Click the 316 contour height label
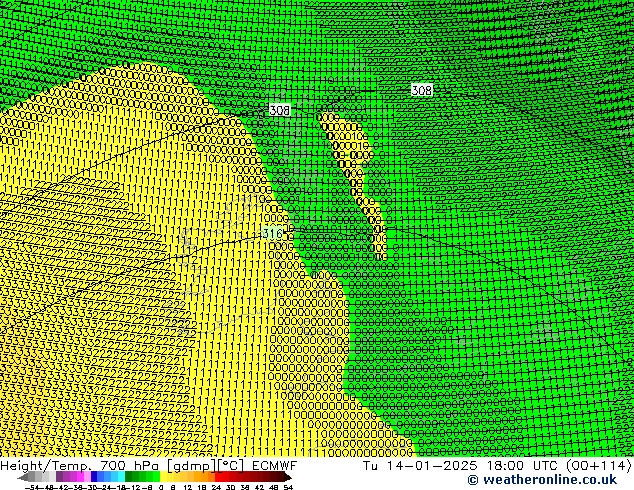 pyautogui.click(x=273, y=233)
